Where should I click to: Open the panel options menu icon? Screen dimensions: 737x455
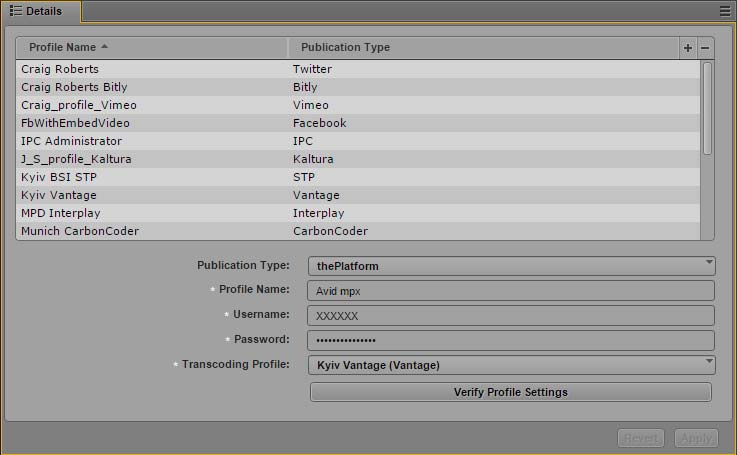point(725,11)
